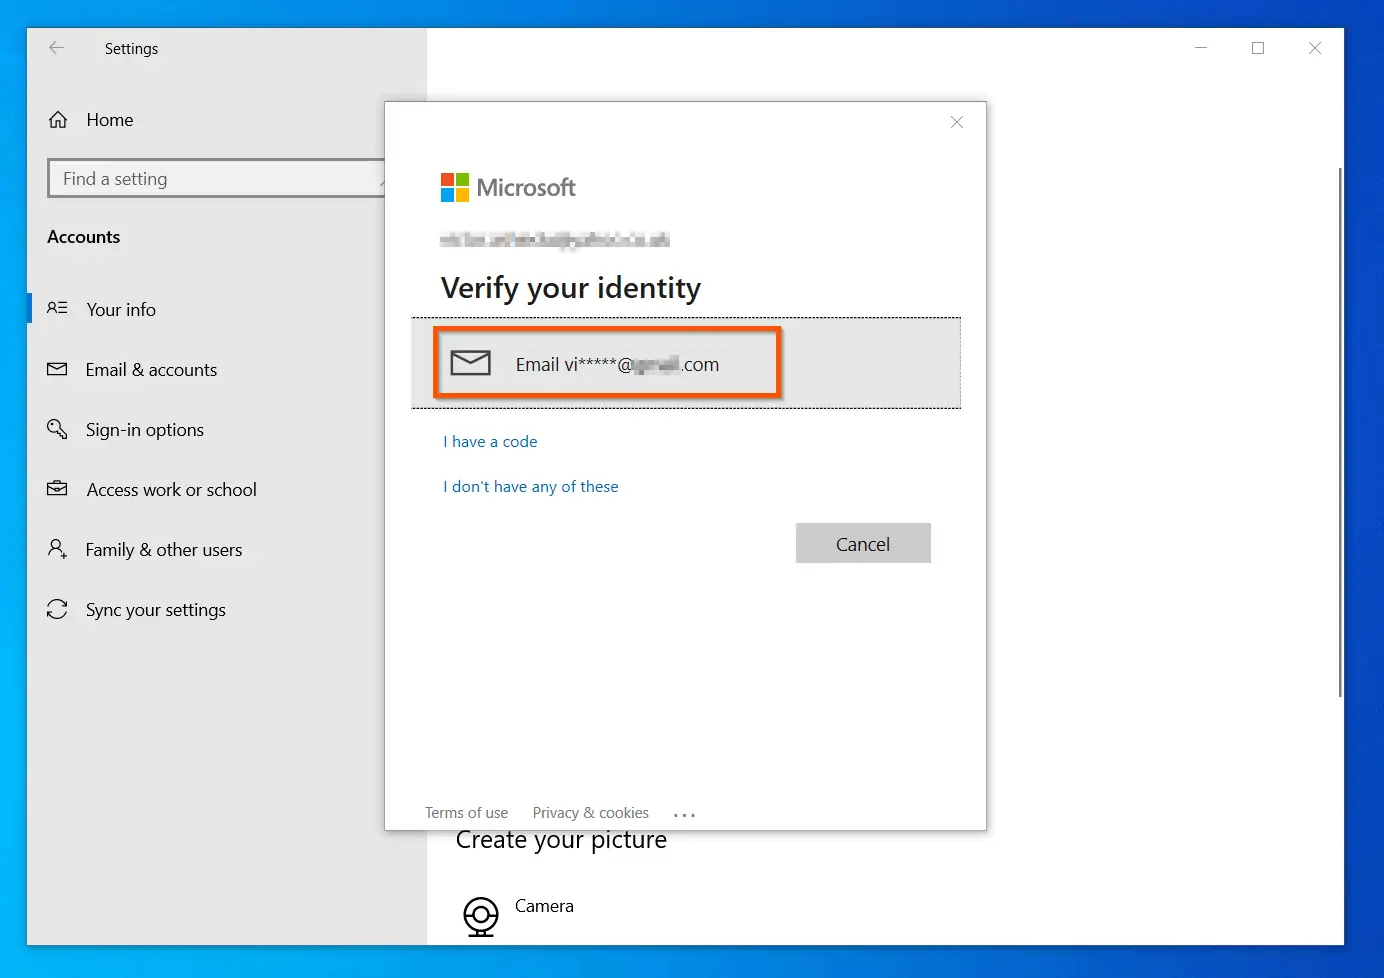1384x978 pixels.
Task: Select Your info in the sidebar
Action: 121,310
